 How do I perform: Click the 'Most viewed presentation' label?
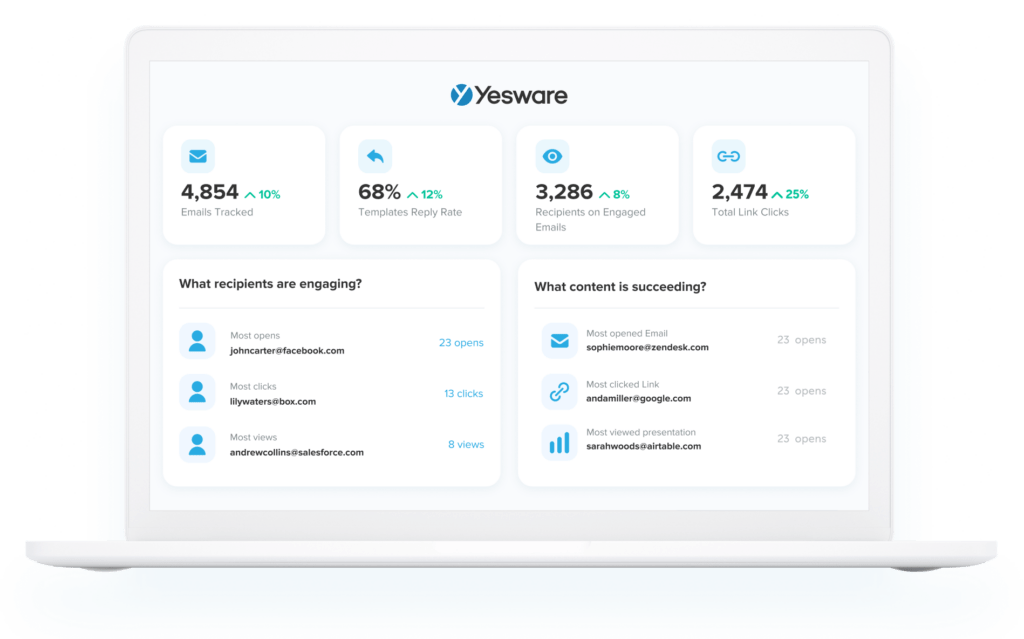coord(641,433)
